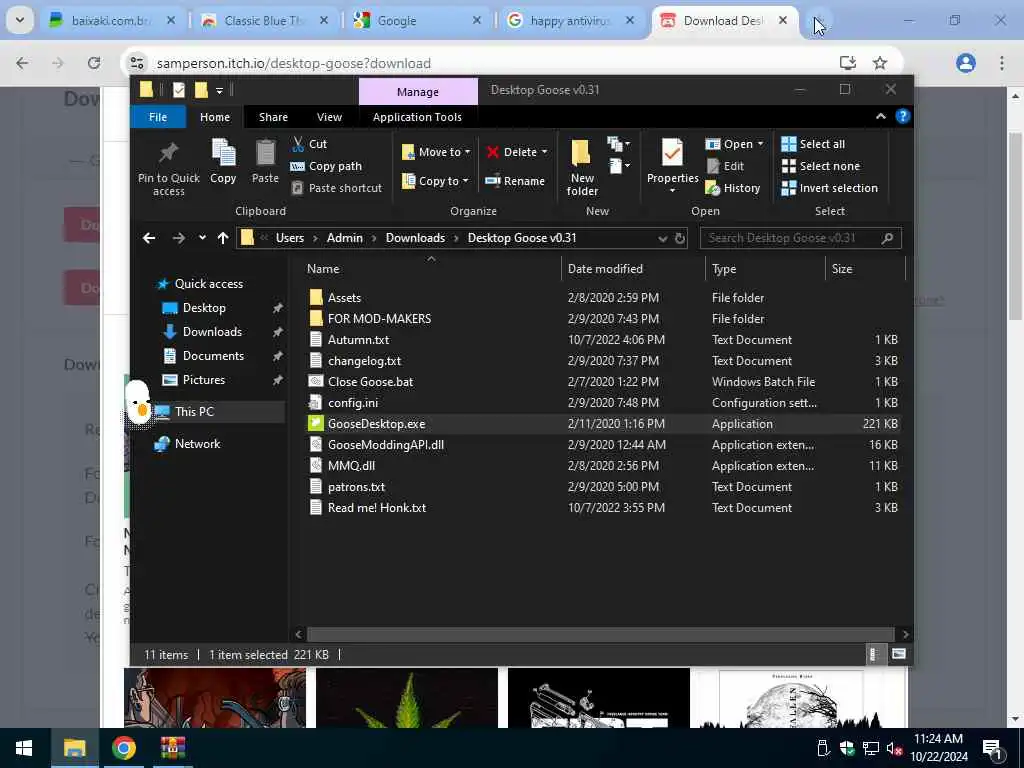Viewport: 1024px width, 768px height.
Task: Select the config.ini file
Action: (353, 403)
